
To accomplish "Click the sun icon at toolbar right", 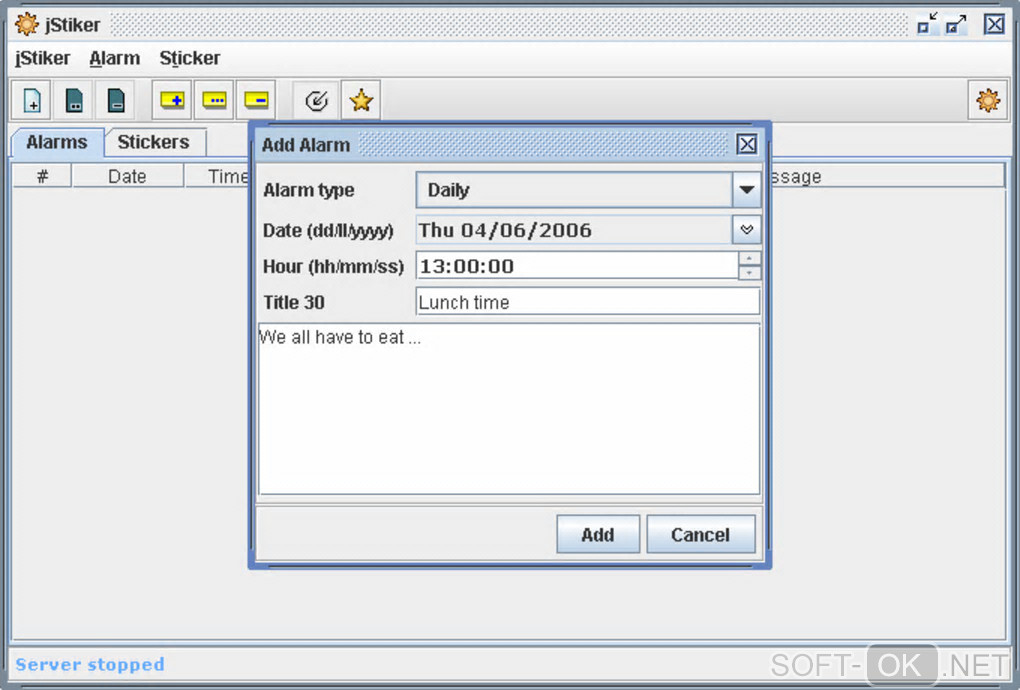I will click(987, 101).
